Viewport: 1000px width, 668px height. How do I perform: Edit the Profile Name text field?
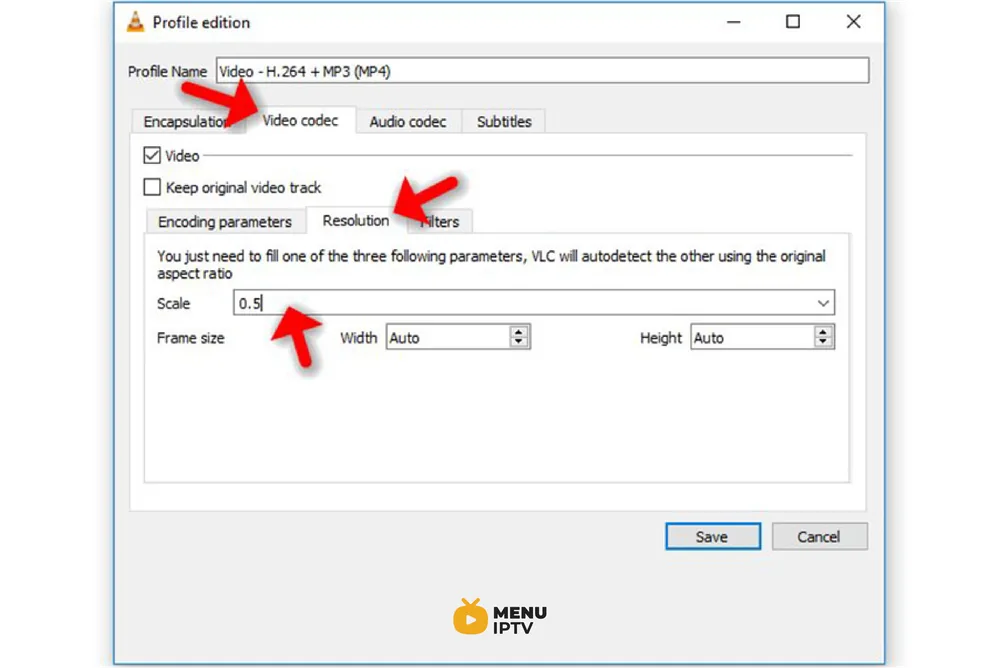[x=542, y=71]
